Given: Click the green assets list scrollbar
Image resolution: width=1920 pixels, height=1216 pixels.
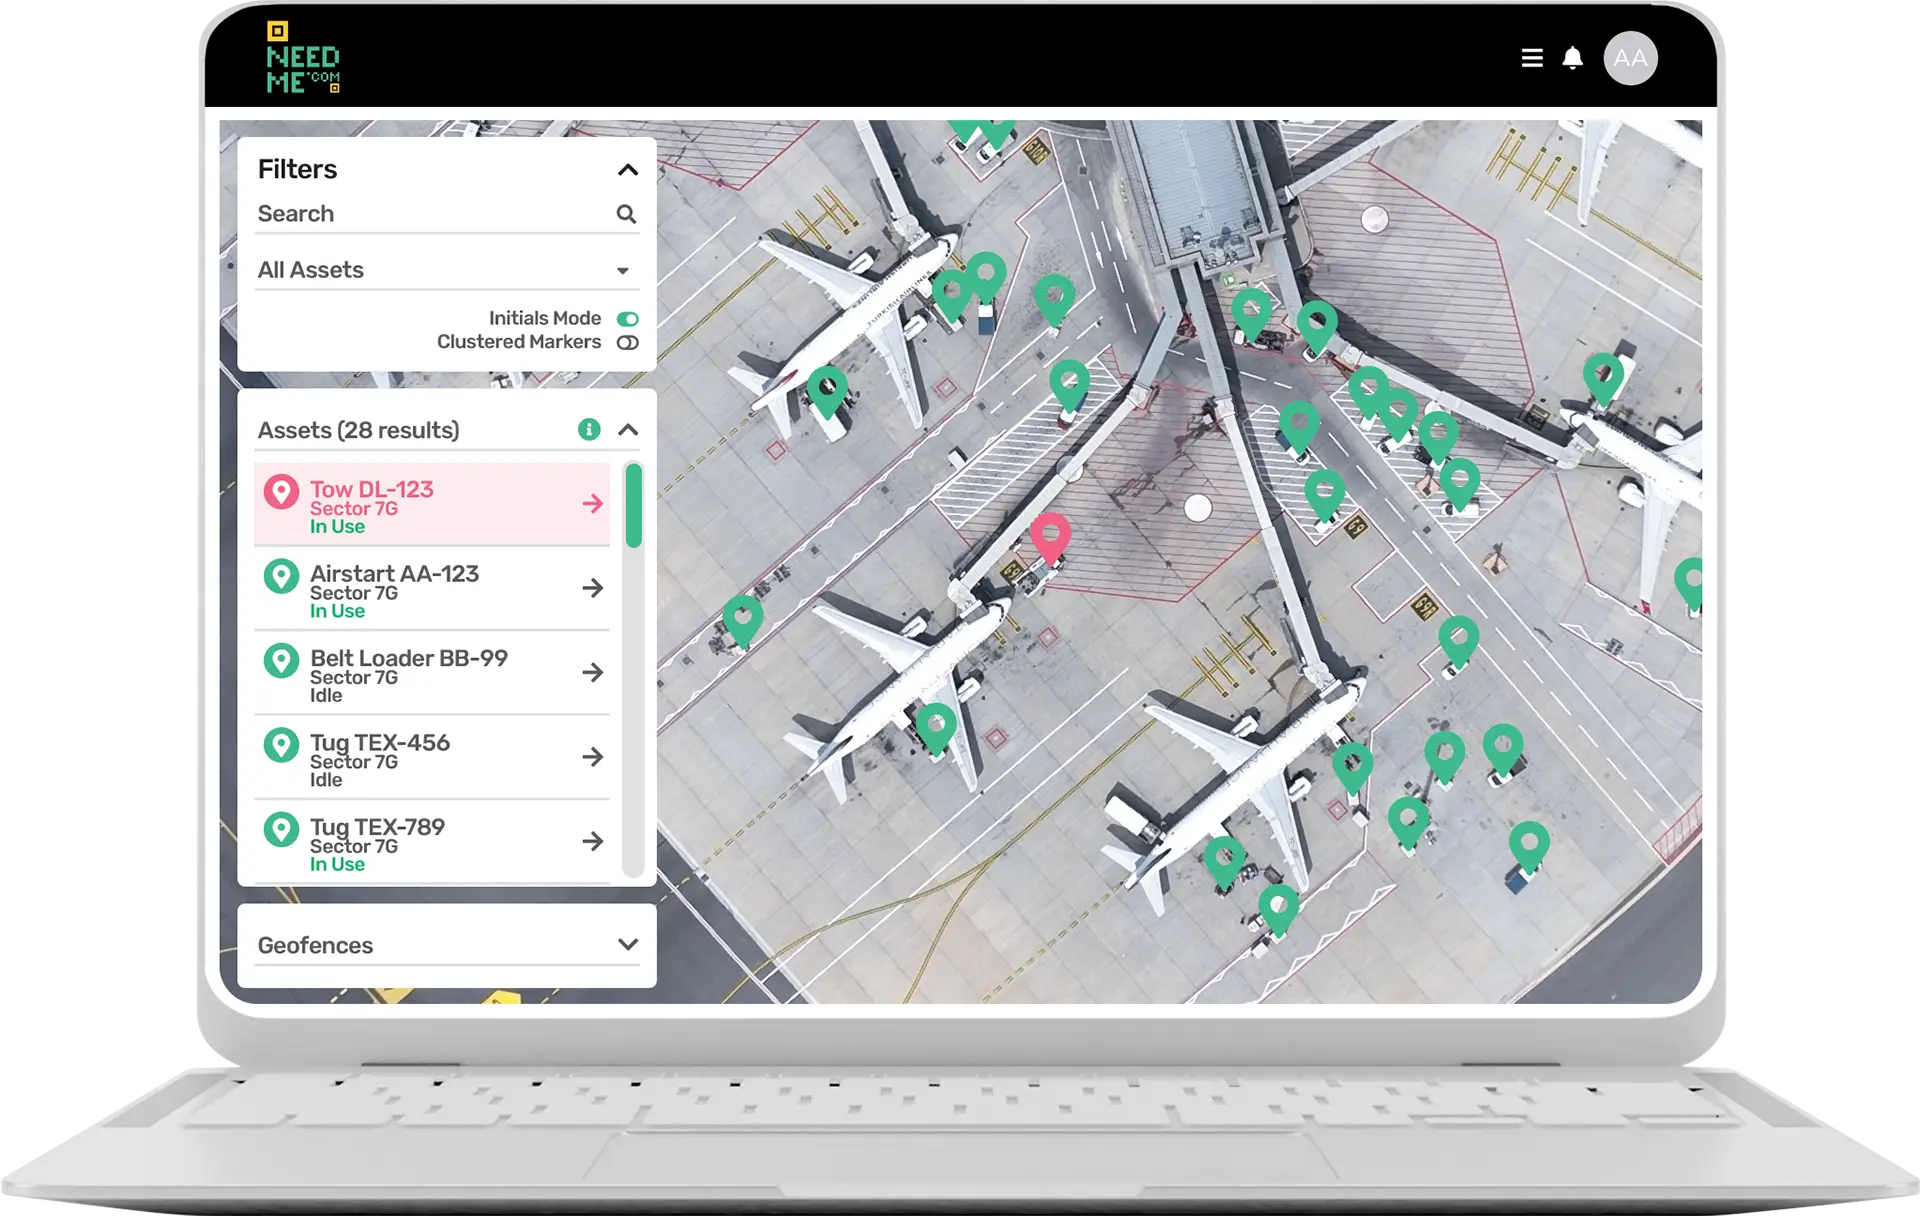Looking at the screenshot, I should coord(633,506).
